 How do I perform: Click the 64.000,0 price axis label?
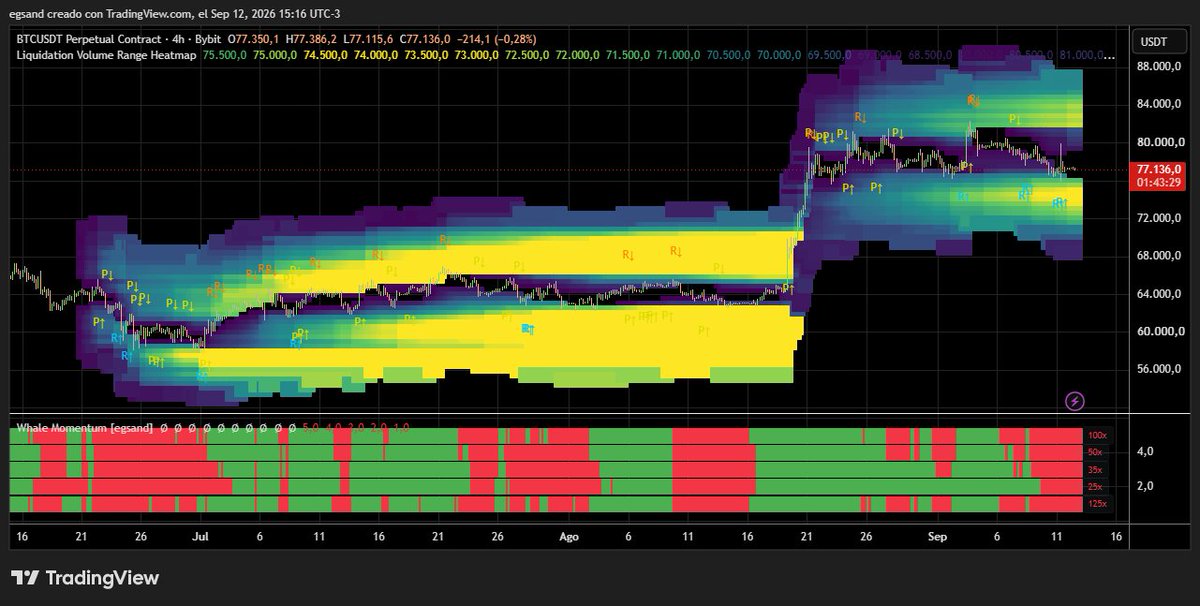(1161, 294)
